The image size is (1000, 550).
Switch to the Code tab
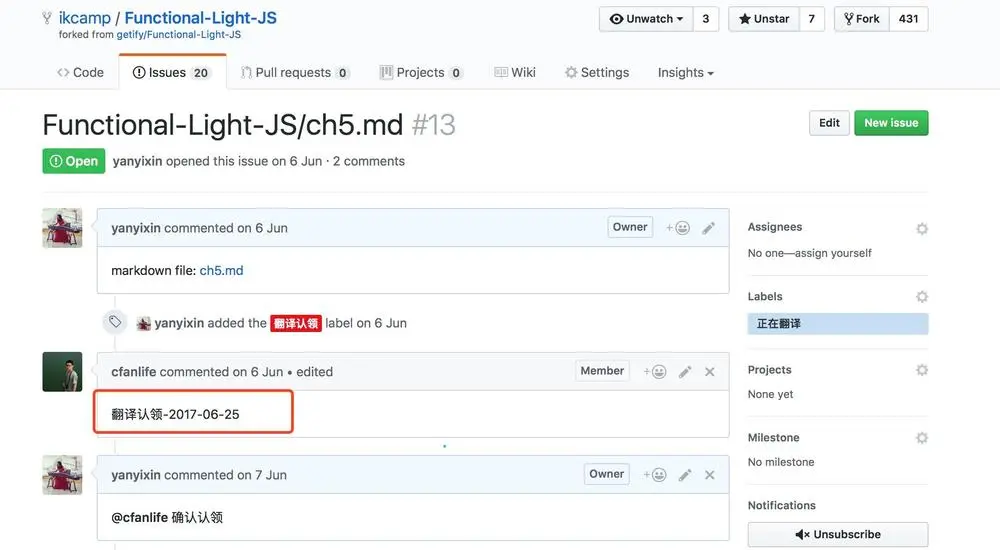tap(80, 73)
